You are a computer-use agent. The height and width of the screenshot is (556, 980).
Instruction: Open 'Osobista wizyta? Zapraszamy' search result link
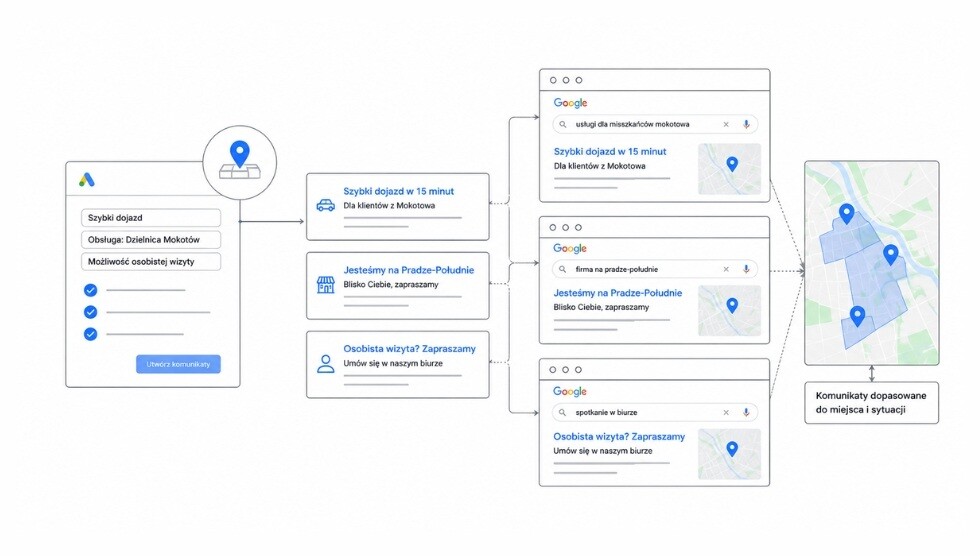point(619,437)
